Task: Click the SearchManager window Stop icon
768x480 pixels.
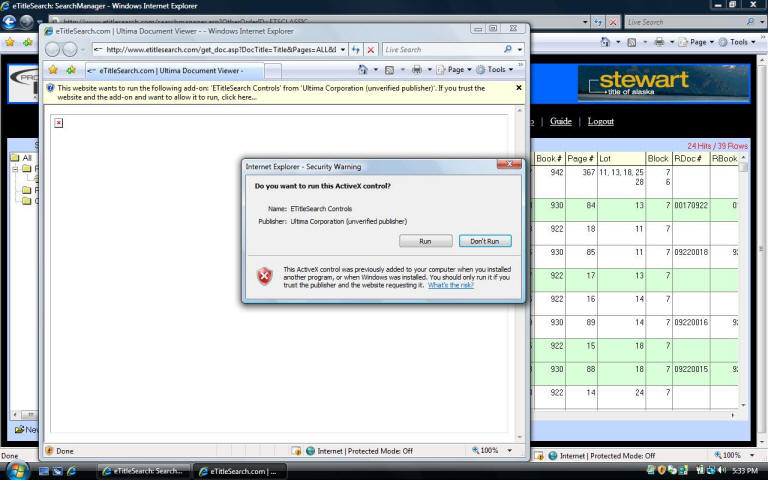Action: pos(613,22)
